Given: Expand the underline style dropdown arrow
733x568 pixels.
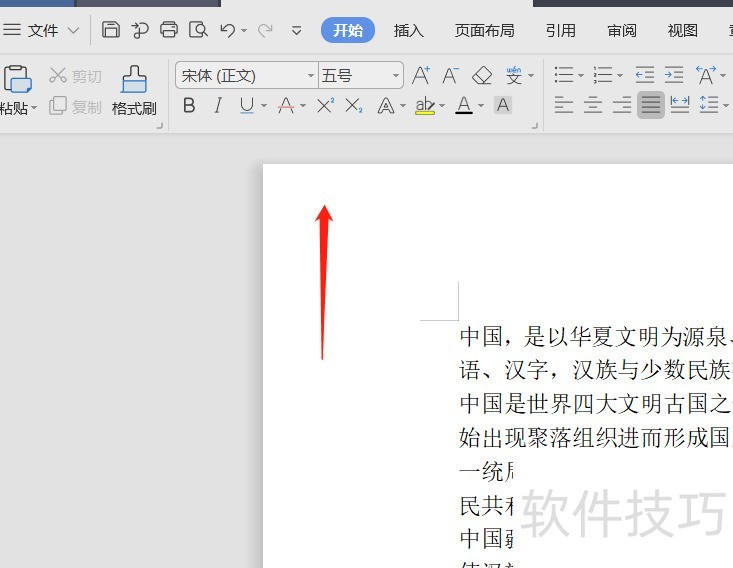Looking at the screenshot, I should click(264, 106).
